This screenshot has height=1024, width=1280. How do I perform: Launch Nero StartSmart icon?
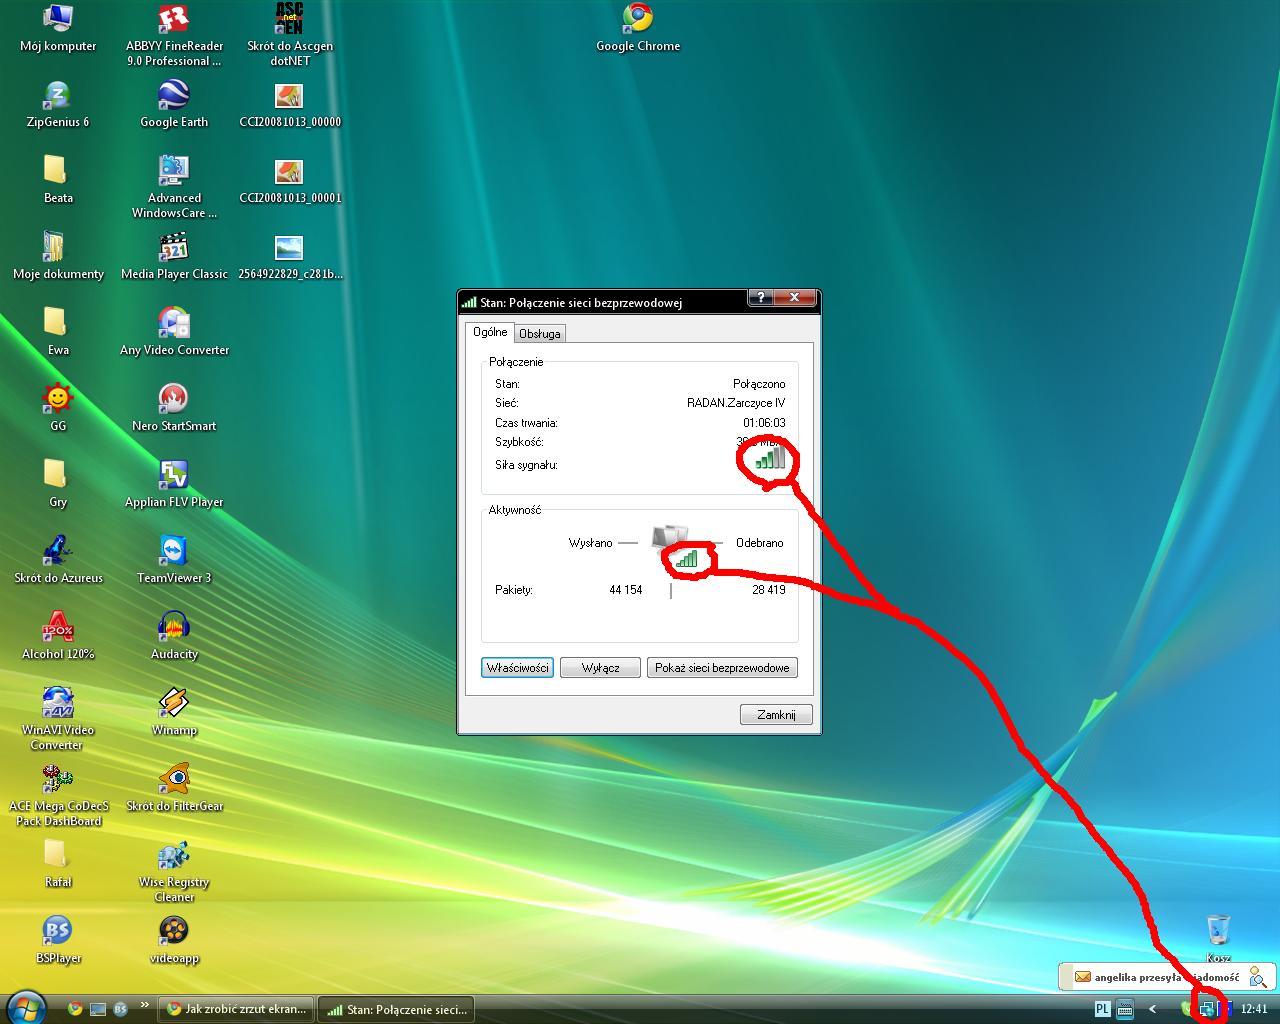click(x=174, y=408)
